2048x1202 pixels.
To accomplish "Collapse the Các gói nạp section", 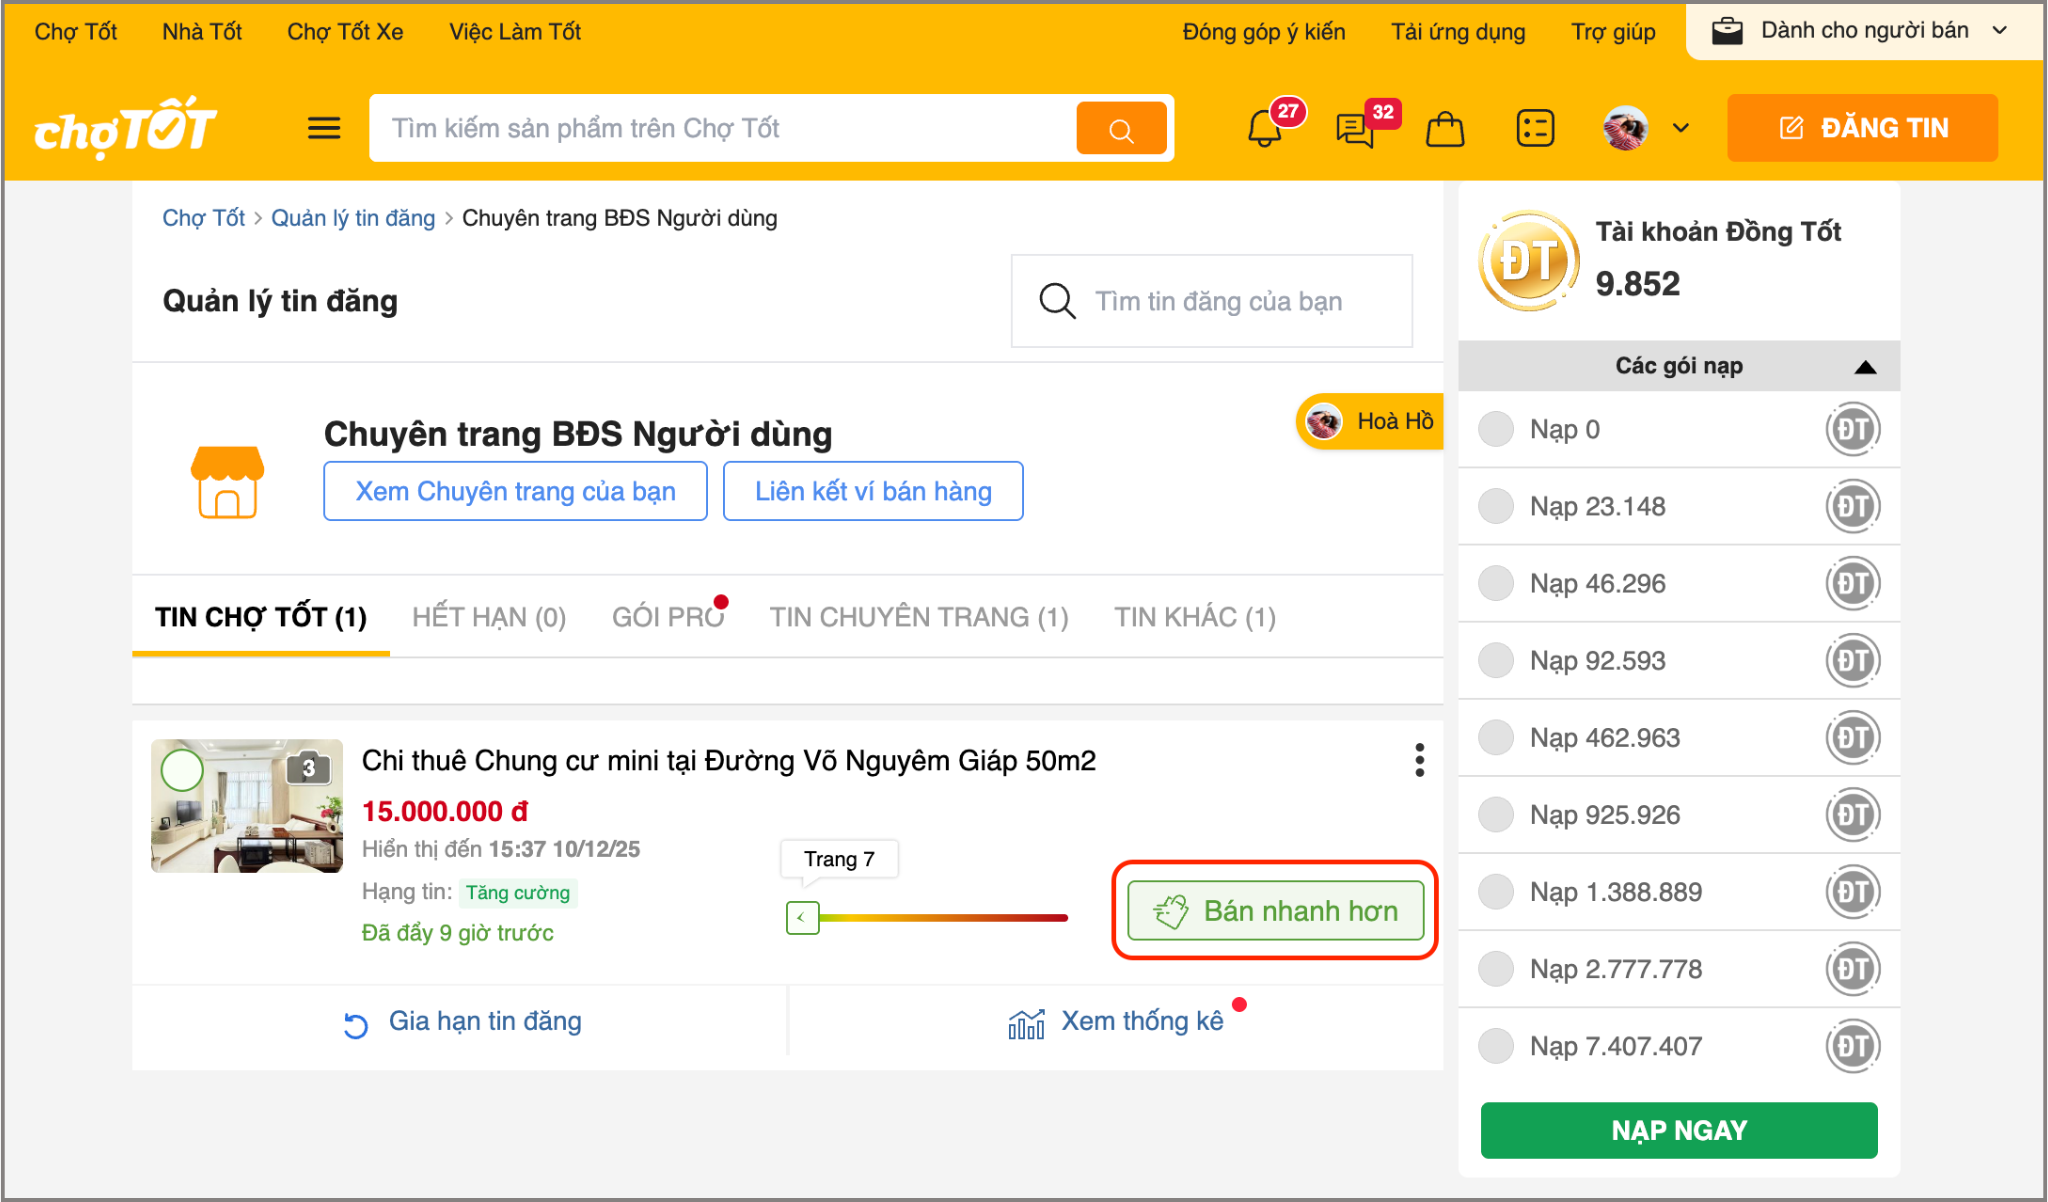I will pos(1864,367).
